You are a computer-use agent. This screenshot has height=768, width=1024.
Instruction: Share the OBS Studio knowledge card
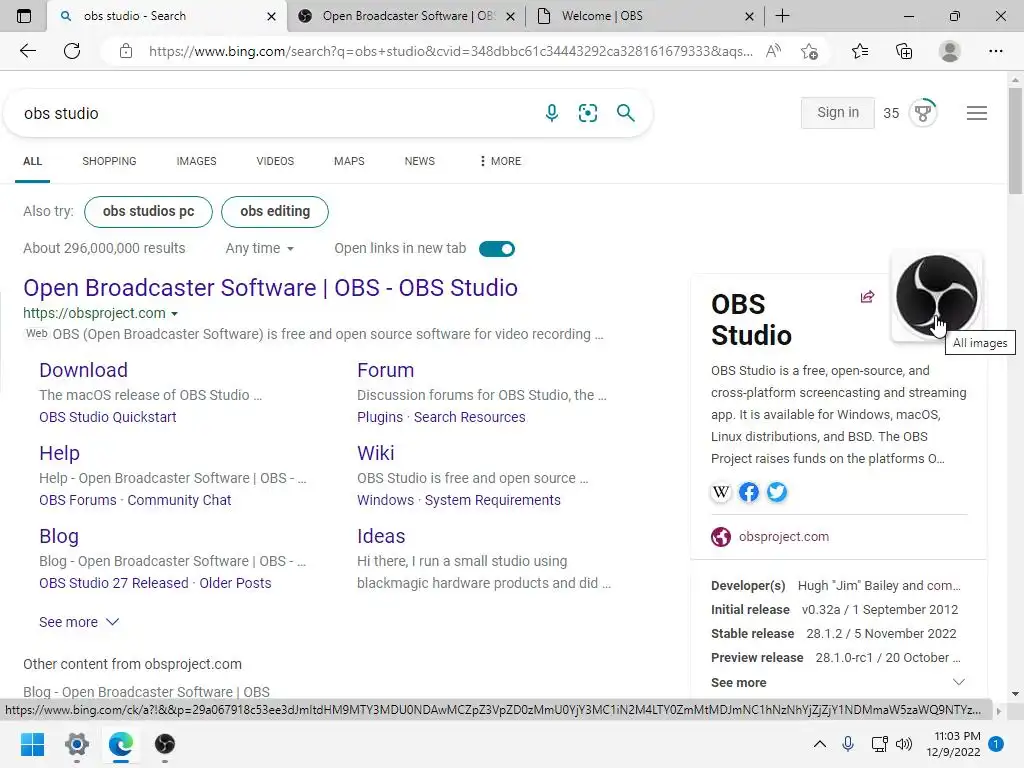[x=867, y=297]
